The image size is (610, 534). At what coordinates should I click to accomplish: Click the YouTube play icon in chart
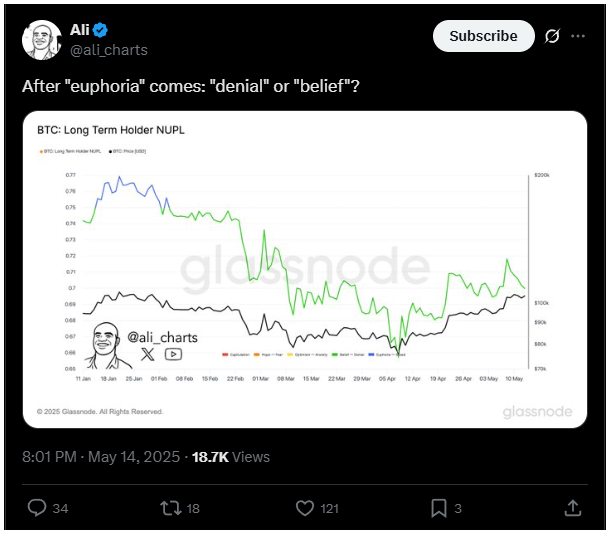[x=173, y=354]
